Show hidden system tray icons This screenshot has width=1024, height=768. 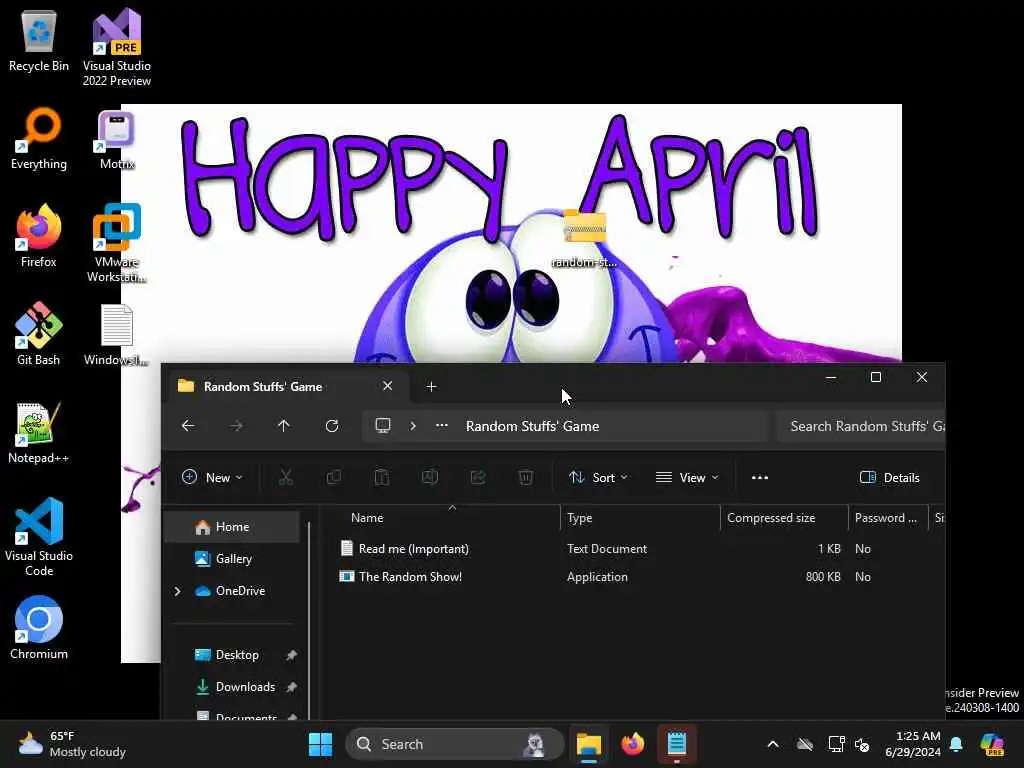coord(773,744)
